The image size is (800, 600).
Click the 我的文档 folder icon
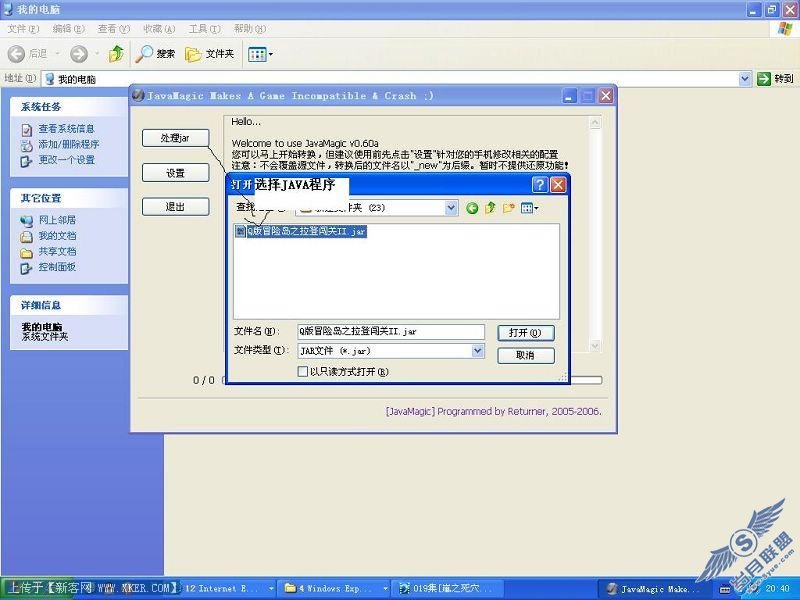coord(27,237)
